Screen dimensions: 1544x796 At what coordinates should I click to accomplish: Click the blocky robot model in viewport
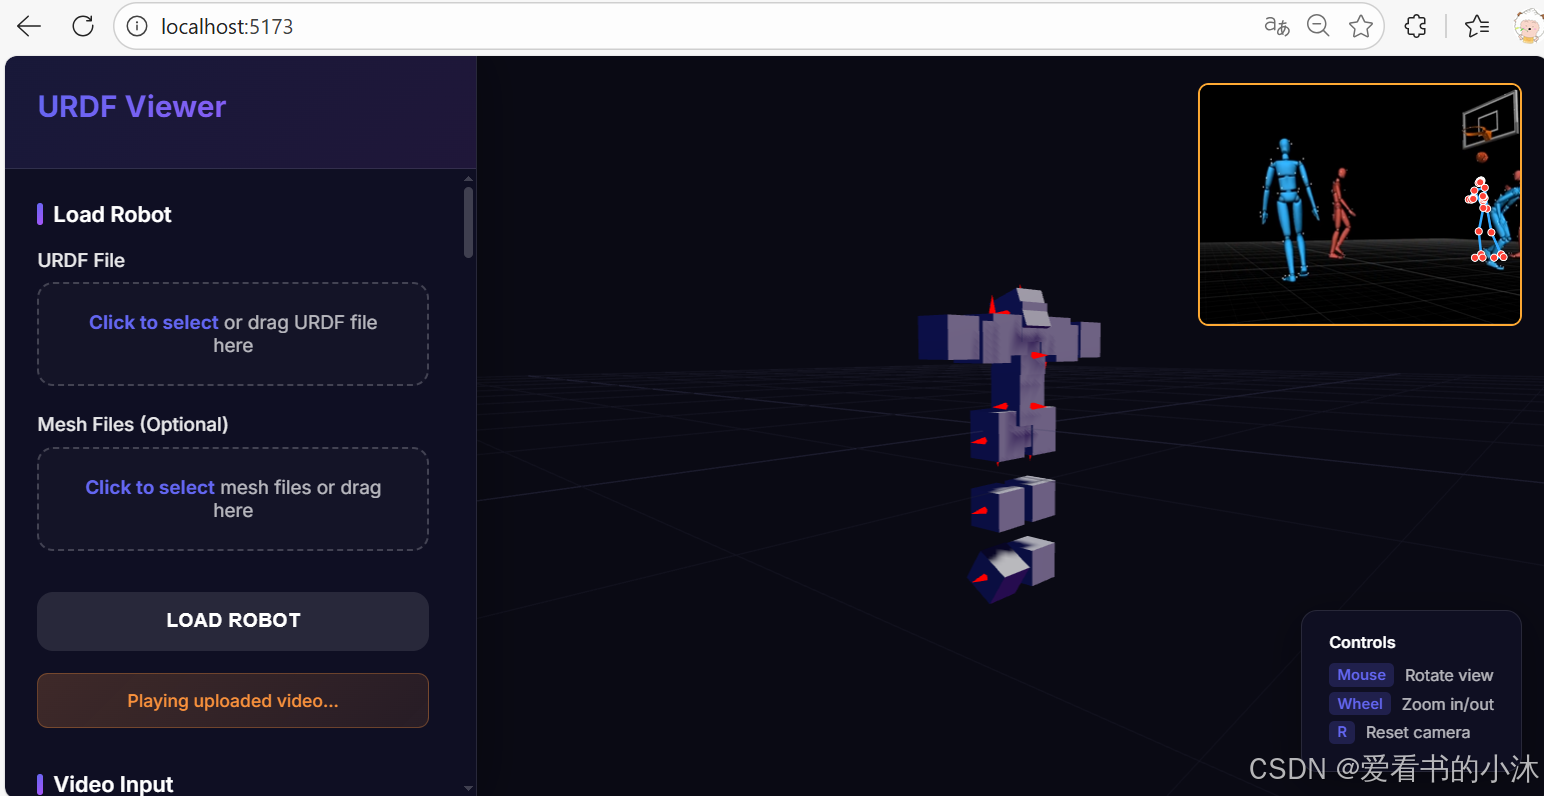(x=1010, y=445)
